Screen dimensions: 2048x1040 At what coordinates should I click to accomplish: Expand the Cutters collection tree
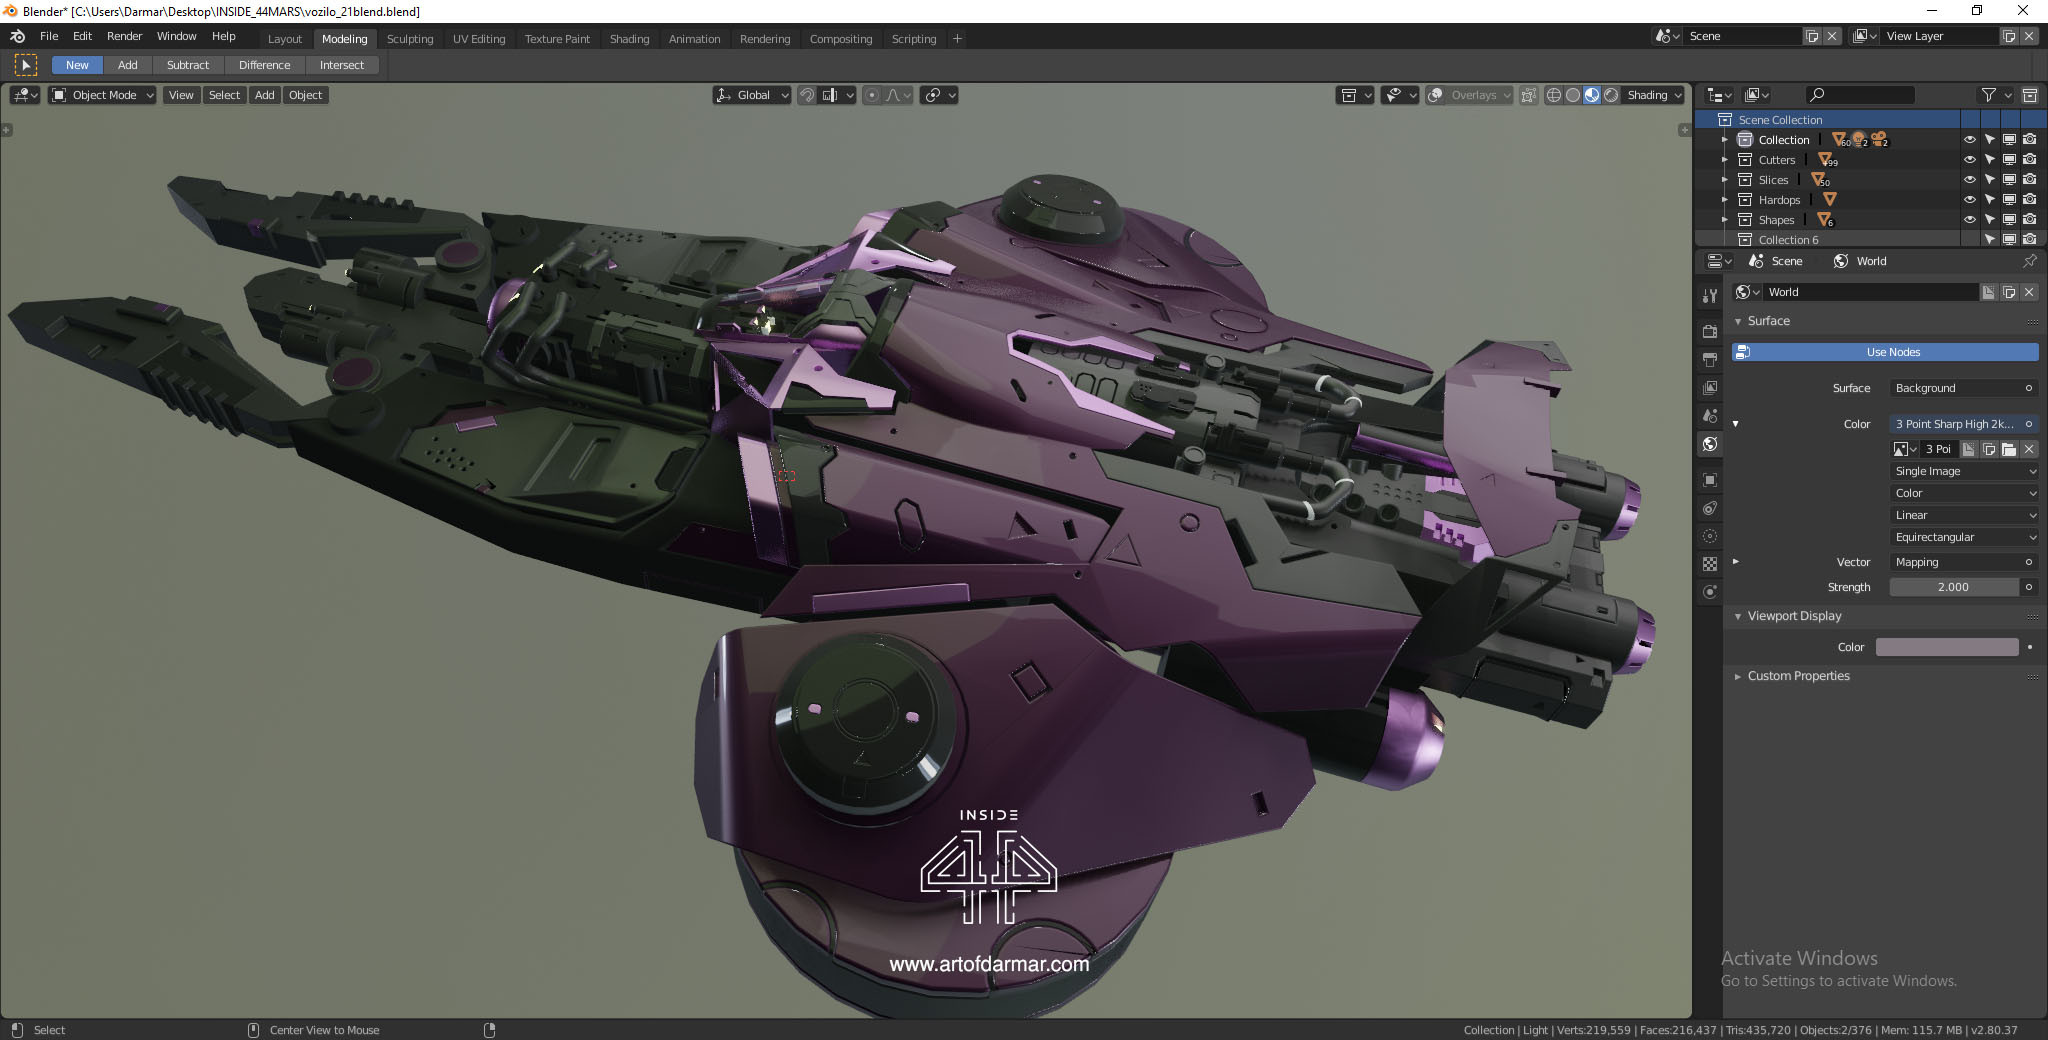coord(1725,160)
